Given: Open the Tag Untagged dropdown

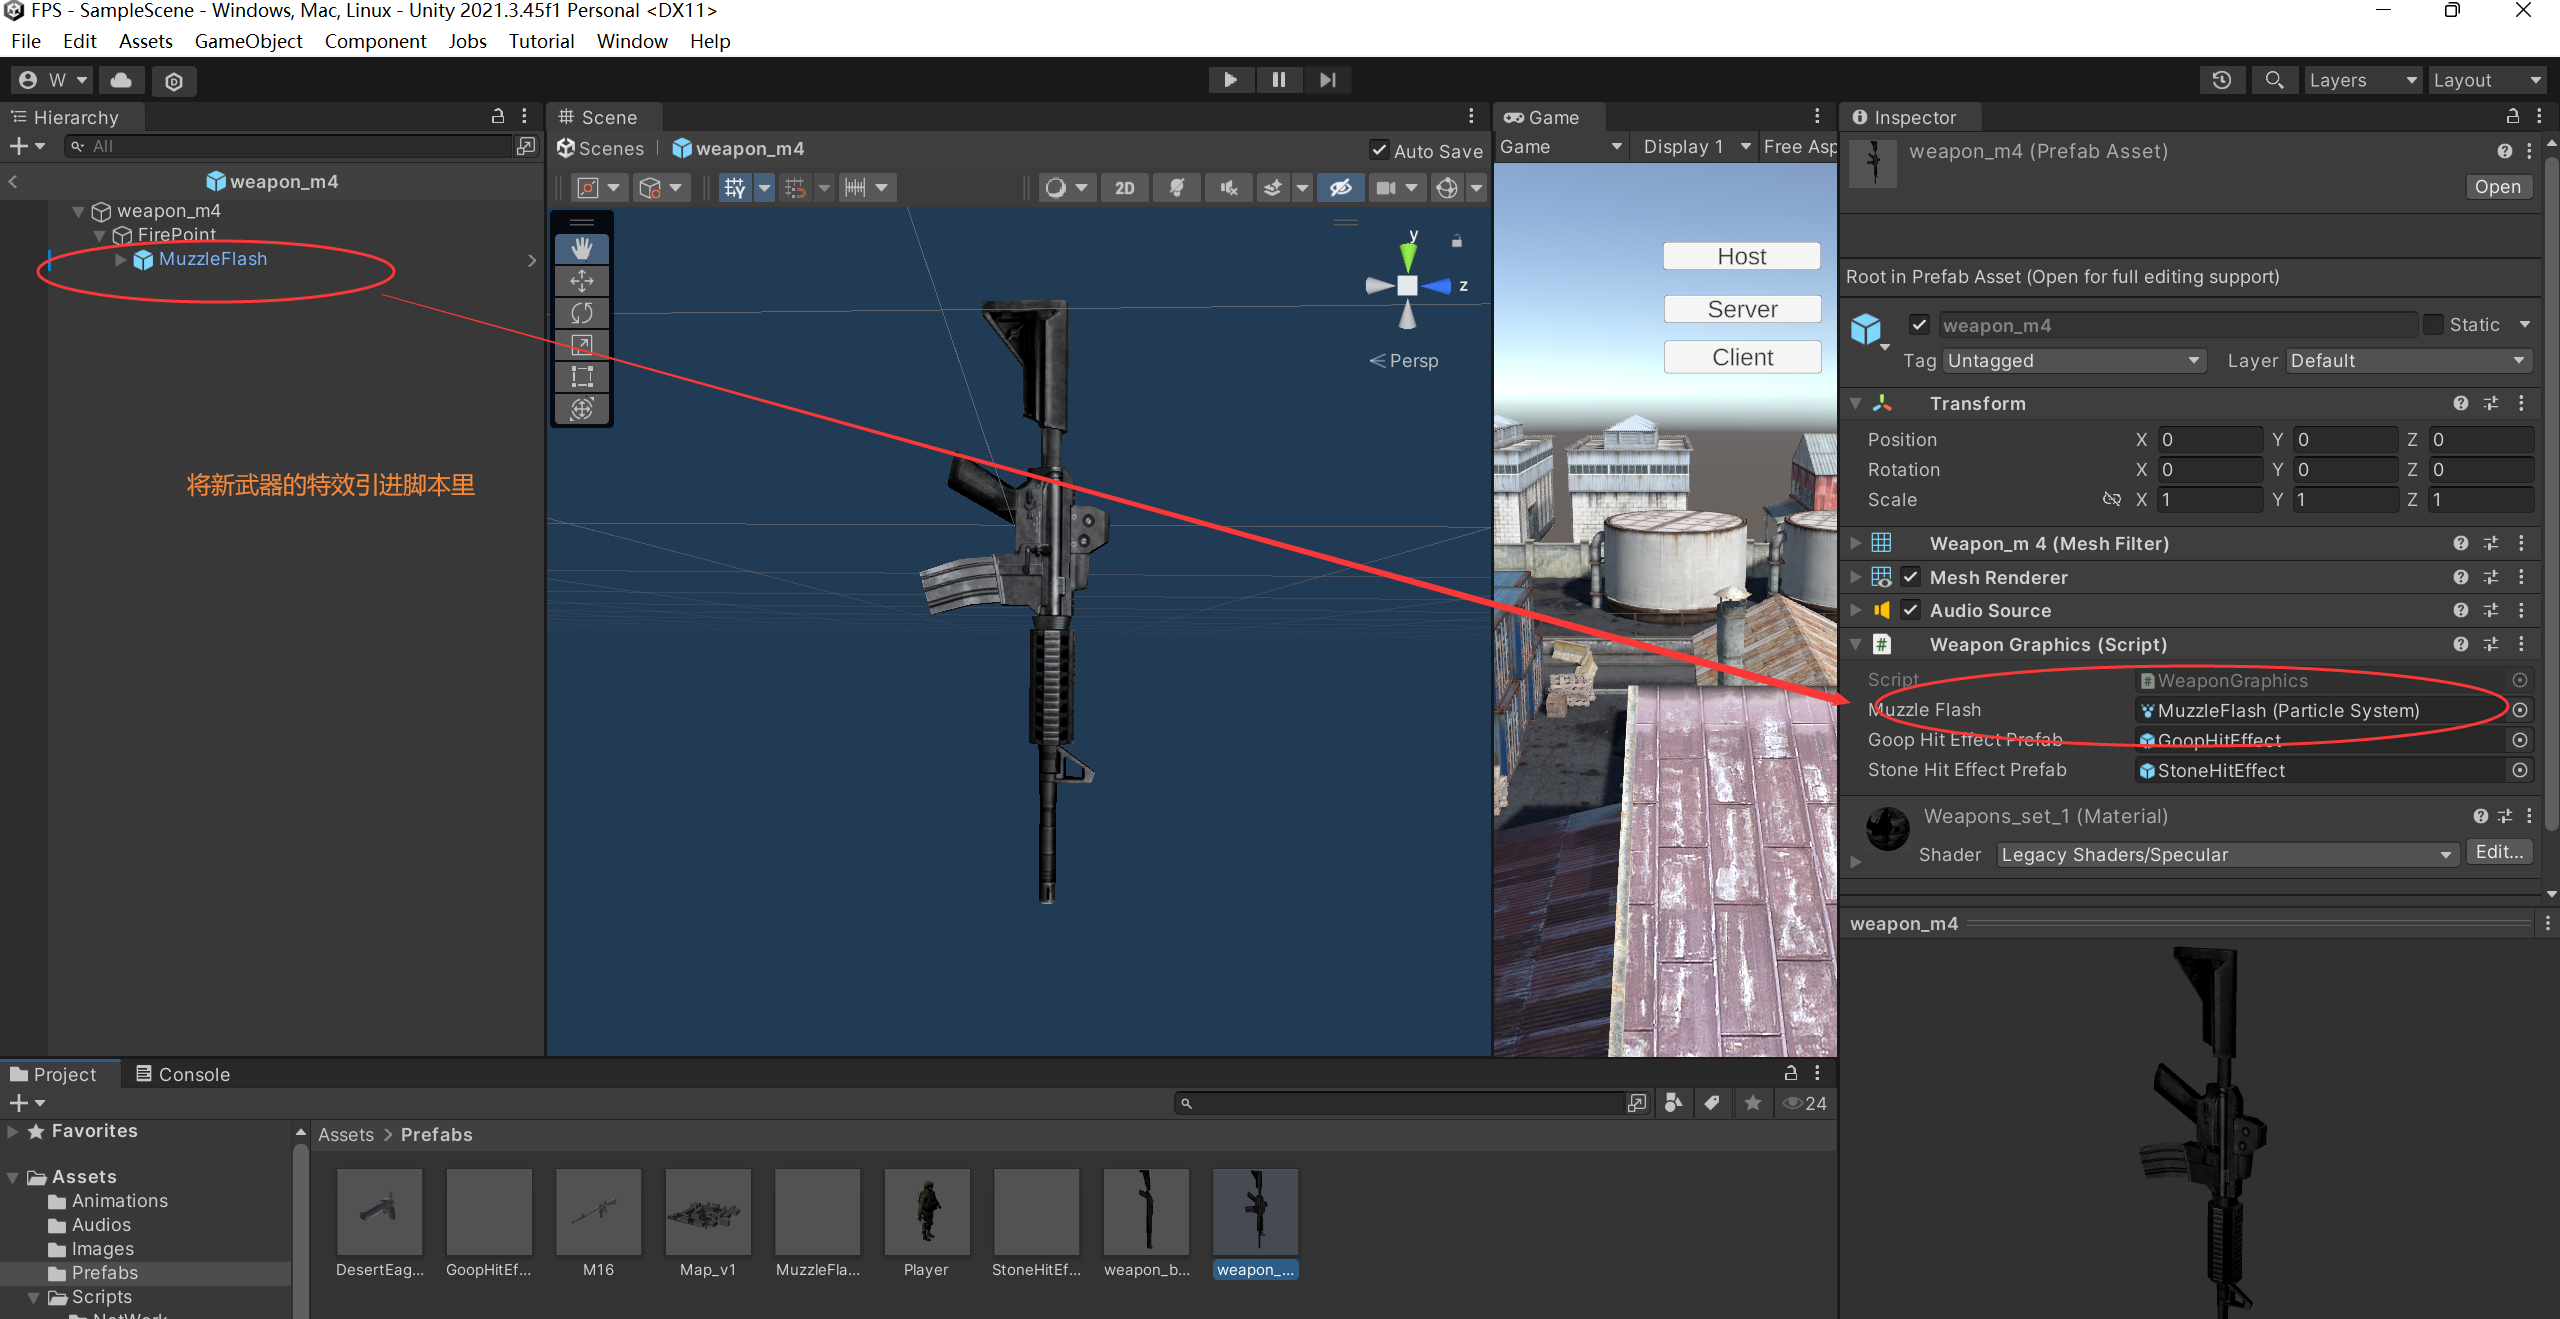Looking at the screenshot, I should coord(2073,361).
